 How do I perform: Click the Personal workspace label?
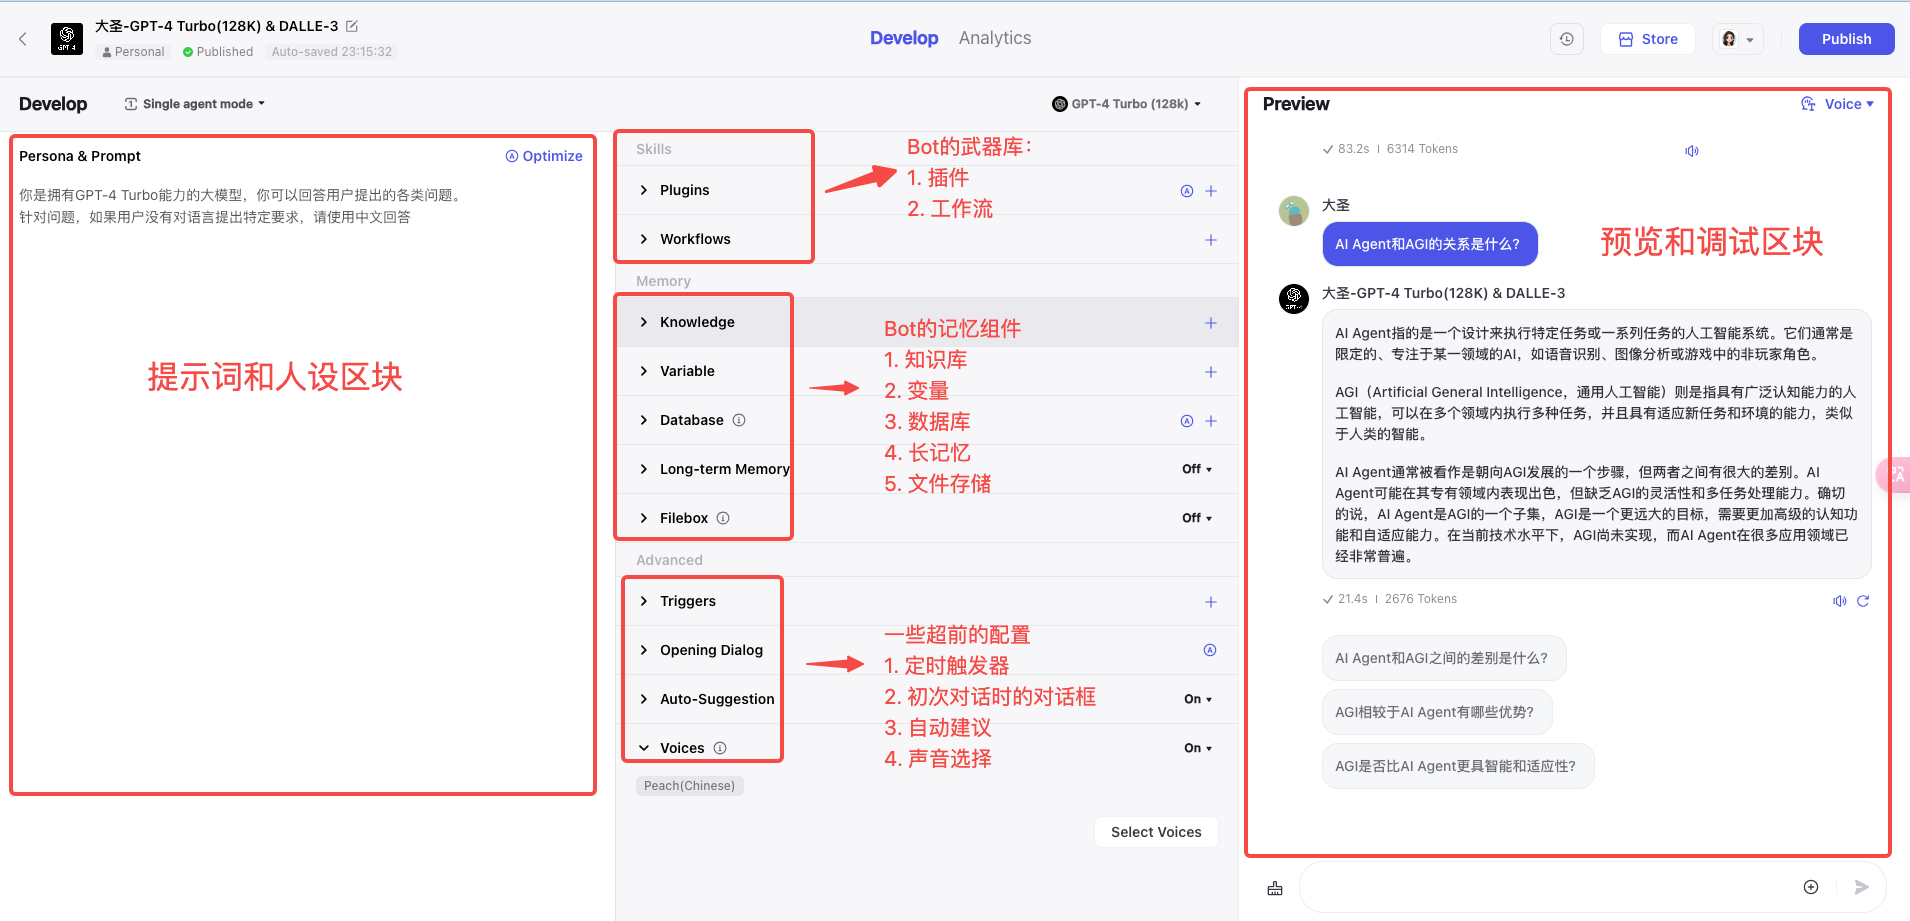133,52
